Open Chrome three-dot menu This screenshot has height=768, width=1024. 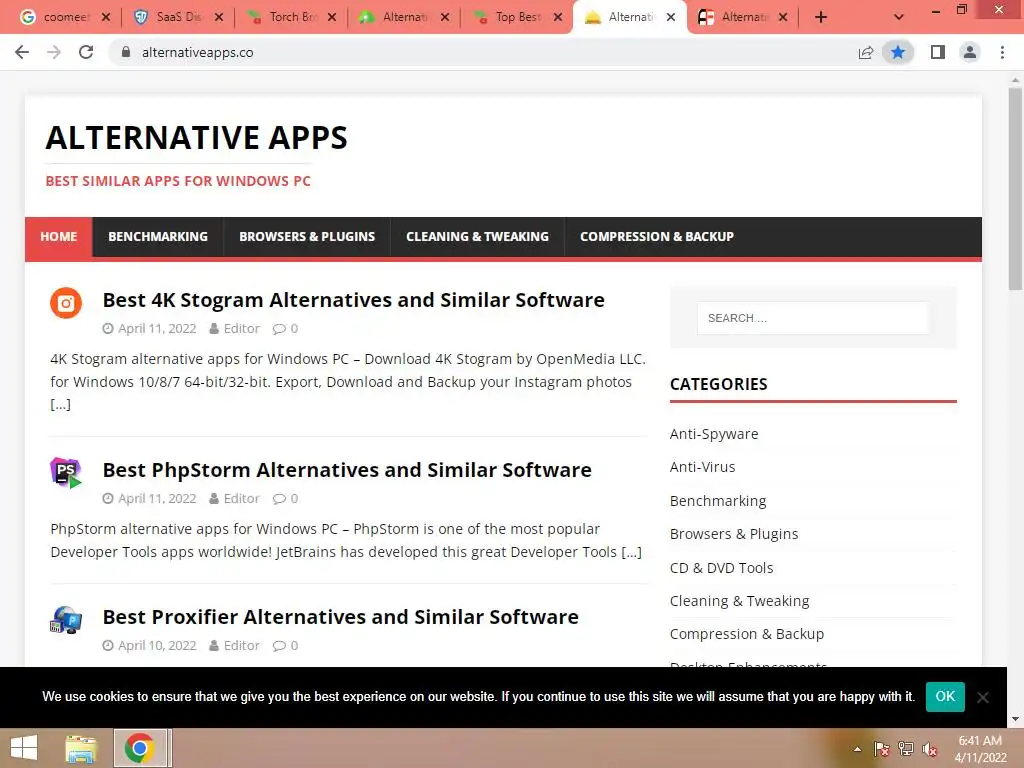[x=1002, y=52]
